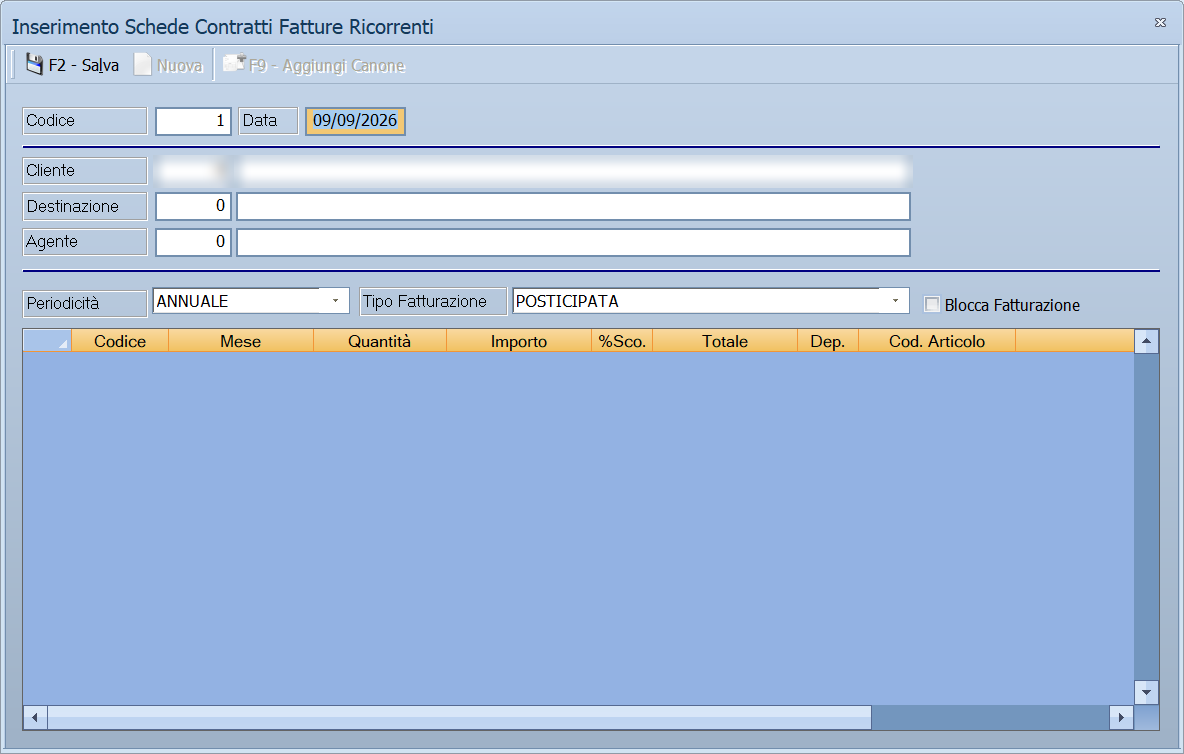Click the Nuova blank page icon
The image size is (1184, 754).
143,65
